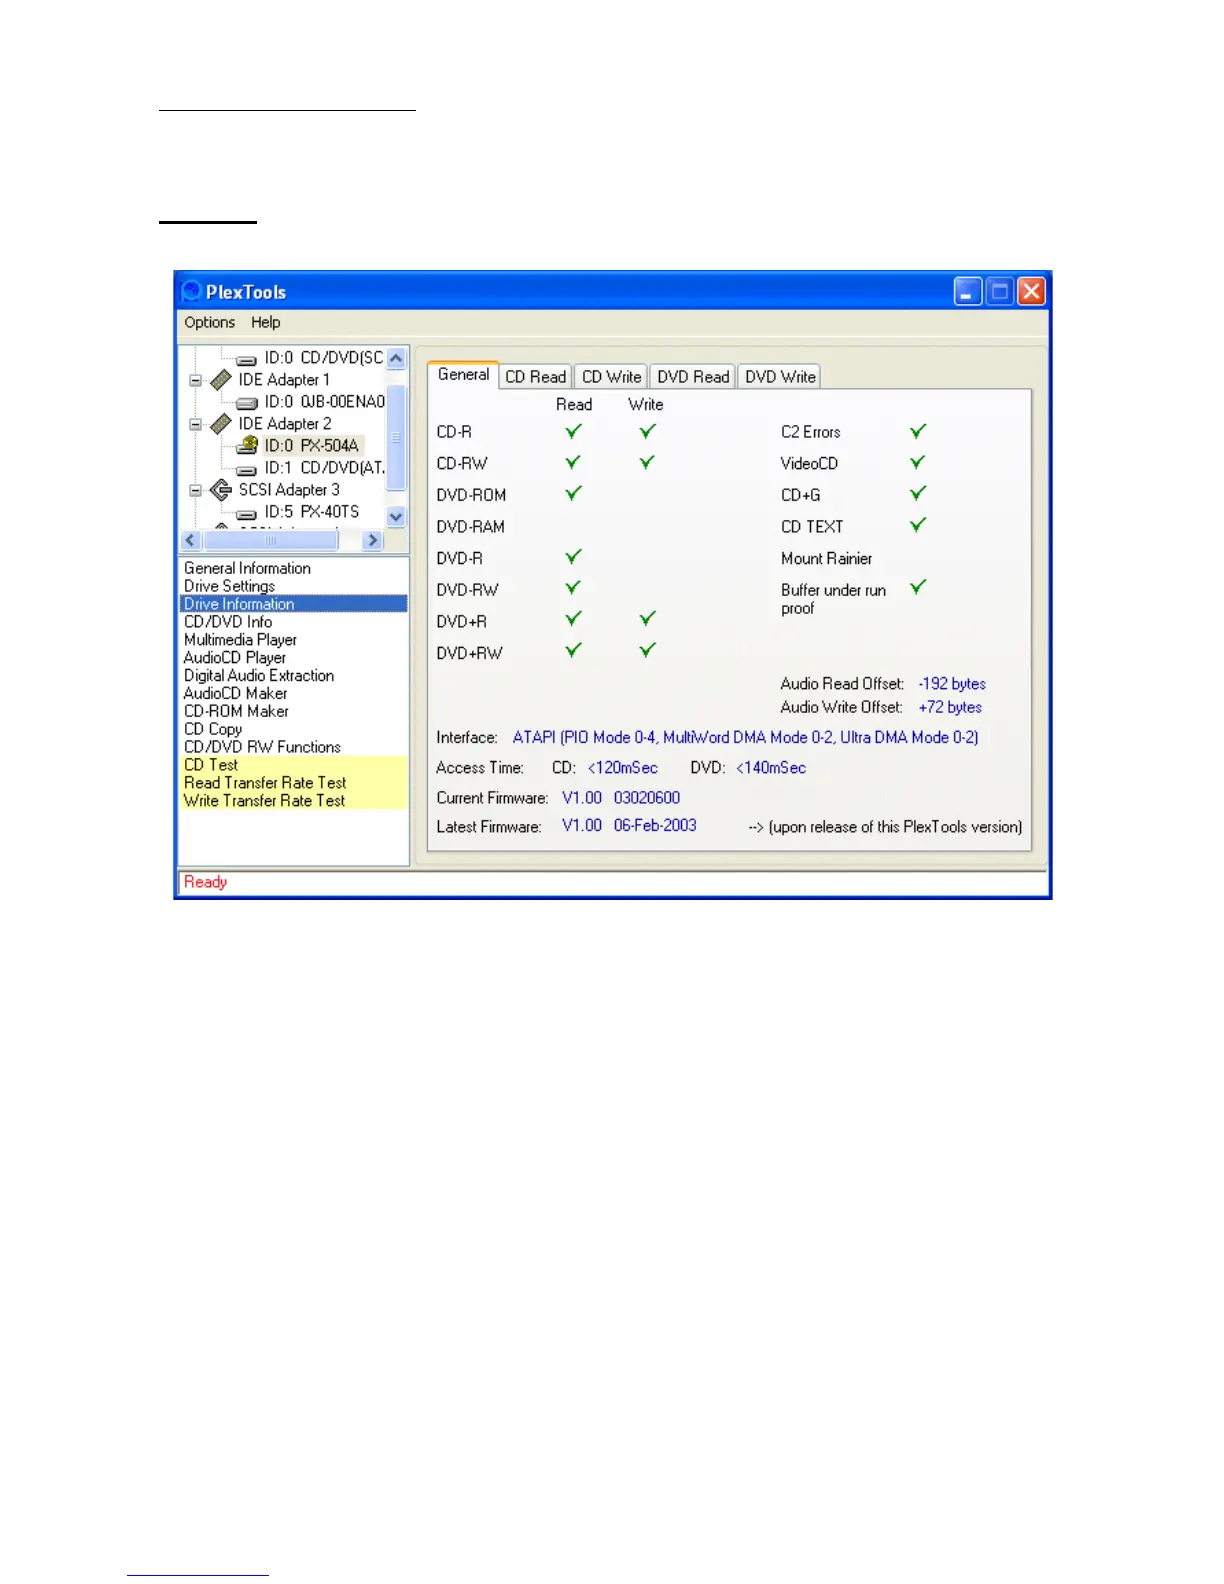Launch AudioCD Player from function list
This screenshot has height=1584, width=1224.
pos(234,658)
